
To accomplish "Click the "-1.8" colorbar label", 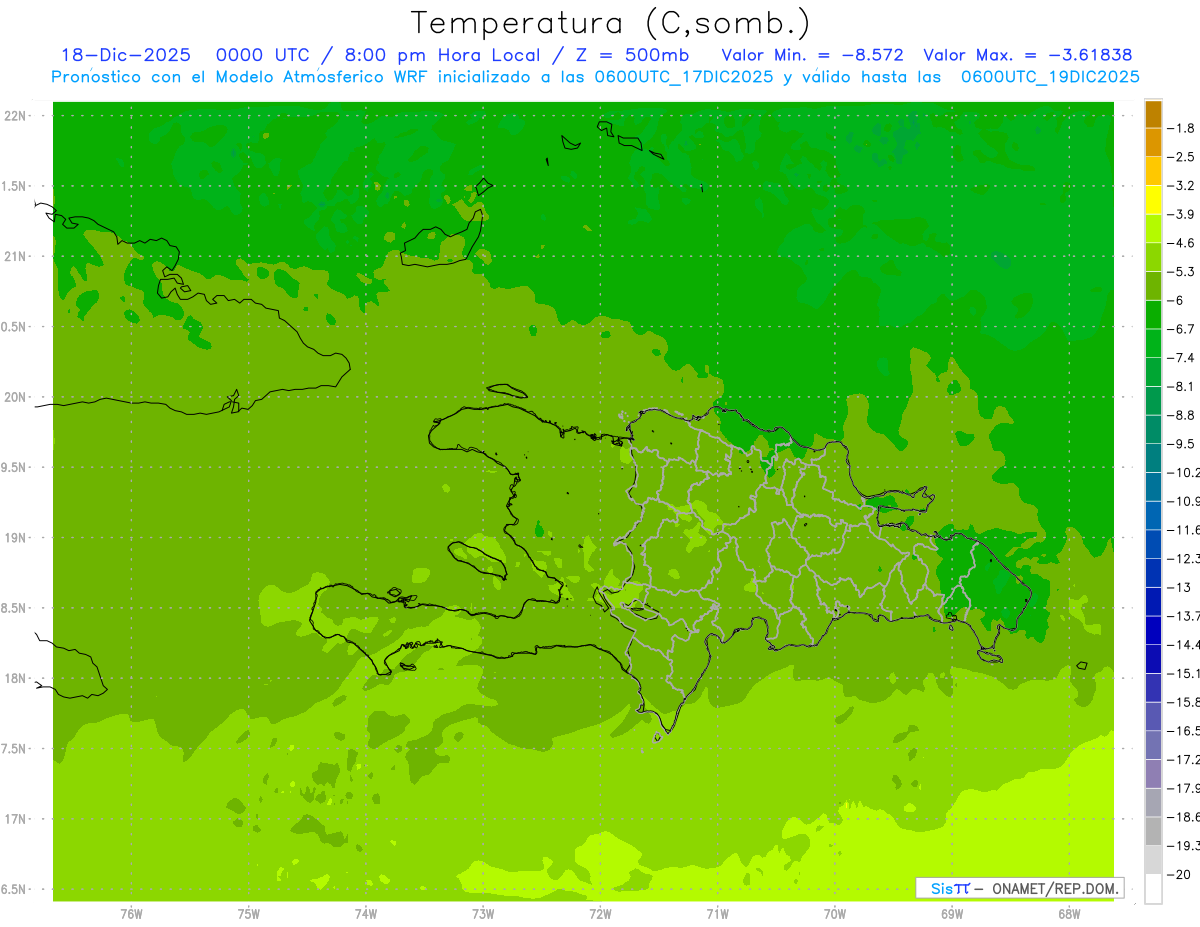I will 1182,128.
